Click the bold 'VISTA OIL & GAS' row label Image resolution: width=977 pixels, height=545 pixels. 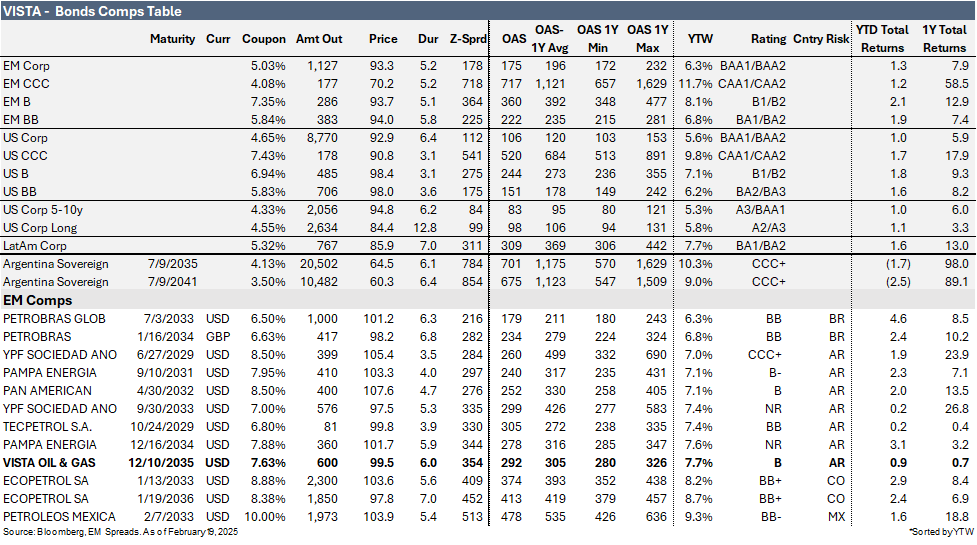(49, 463)
